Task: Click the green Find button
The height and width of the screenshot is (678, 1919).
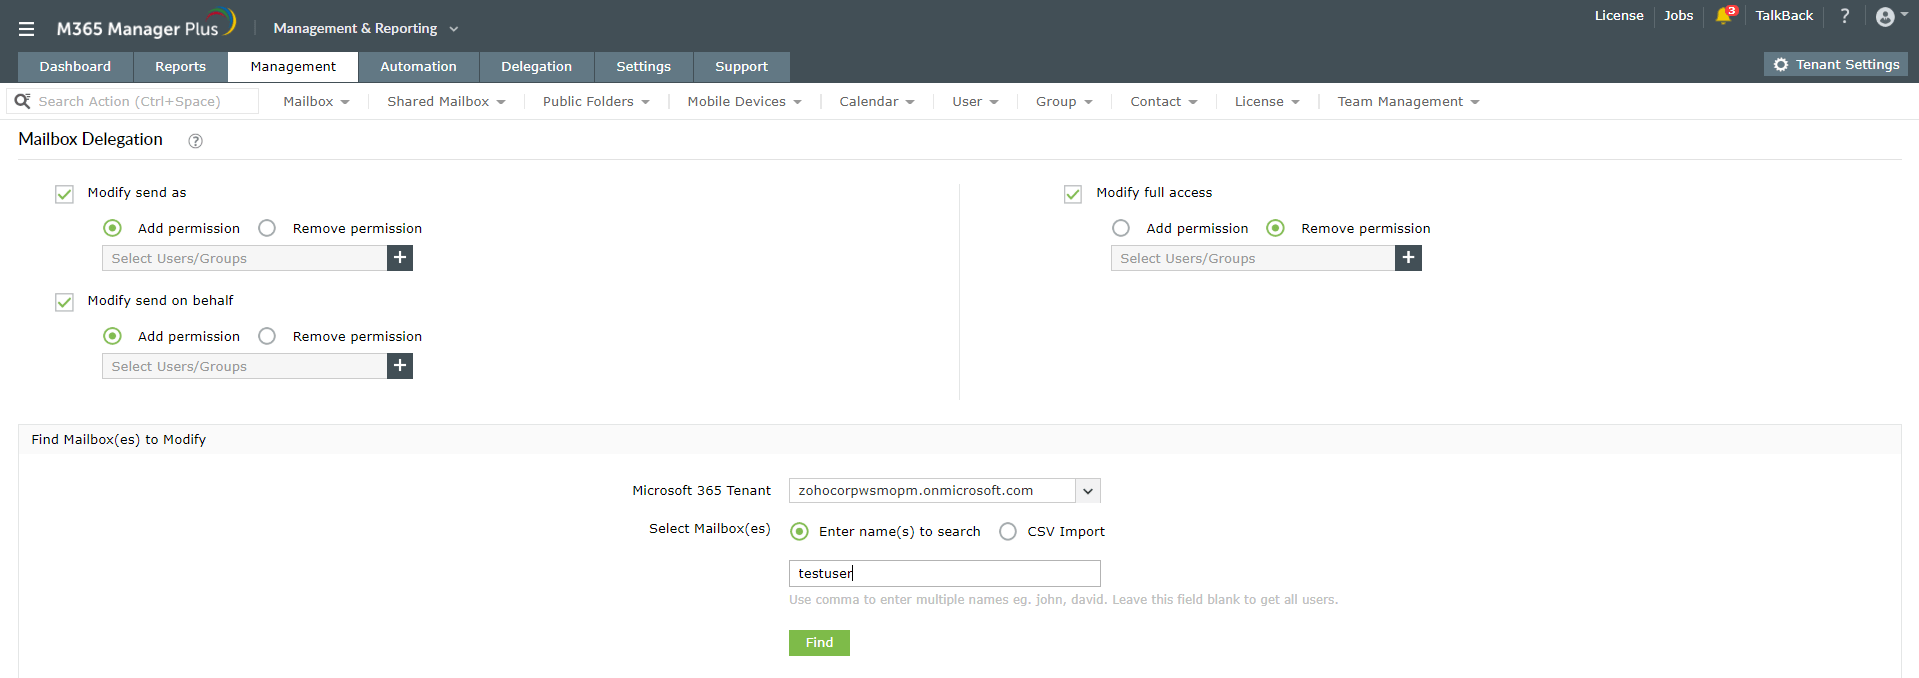Action: pyautogui.click(x=819, y=643)
